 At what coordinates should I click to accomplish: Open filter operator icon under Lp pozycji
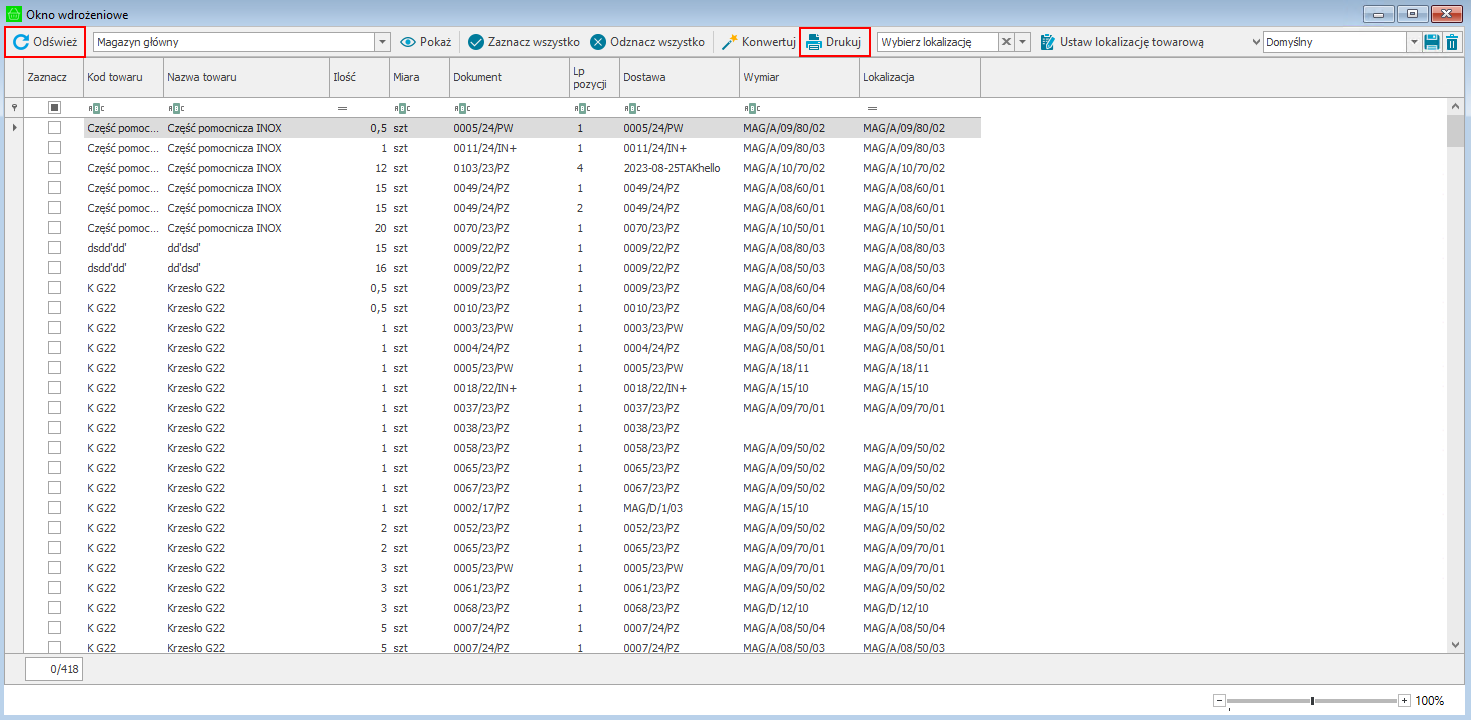click(582, 107)
